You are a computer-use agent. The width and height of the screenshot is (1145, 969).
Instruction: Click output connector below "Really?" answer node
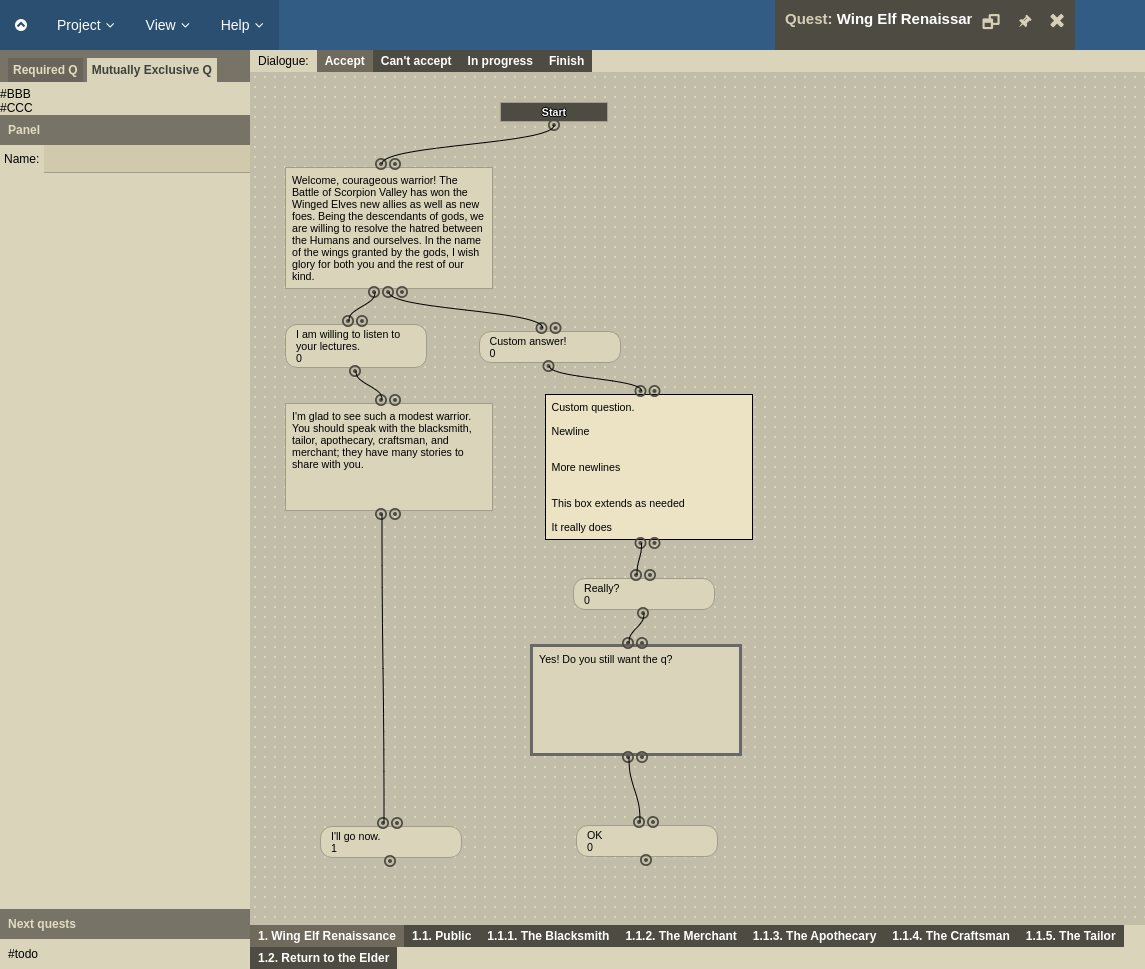tap(643, 614)
